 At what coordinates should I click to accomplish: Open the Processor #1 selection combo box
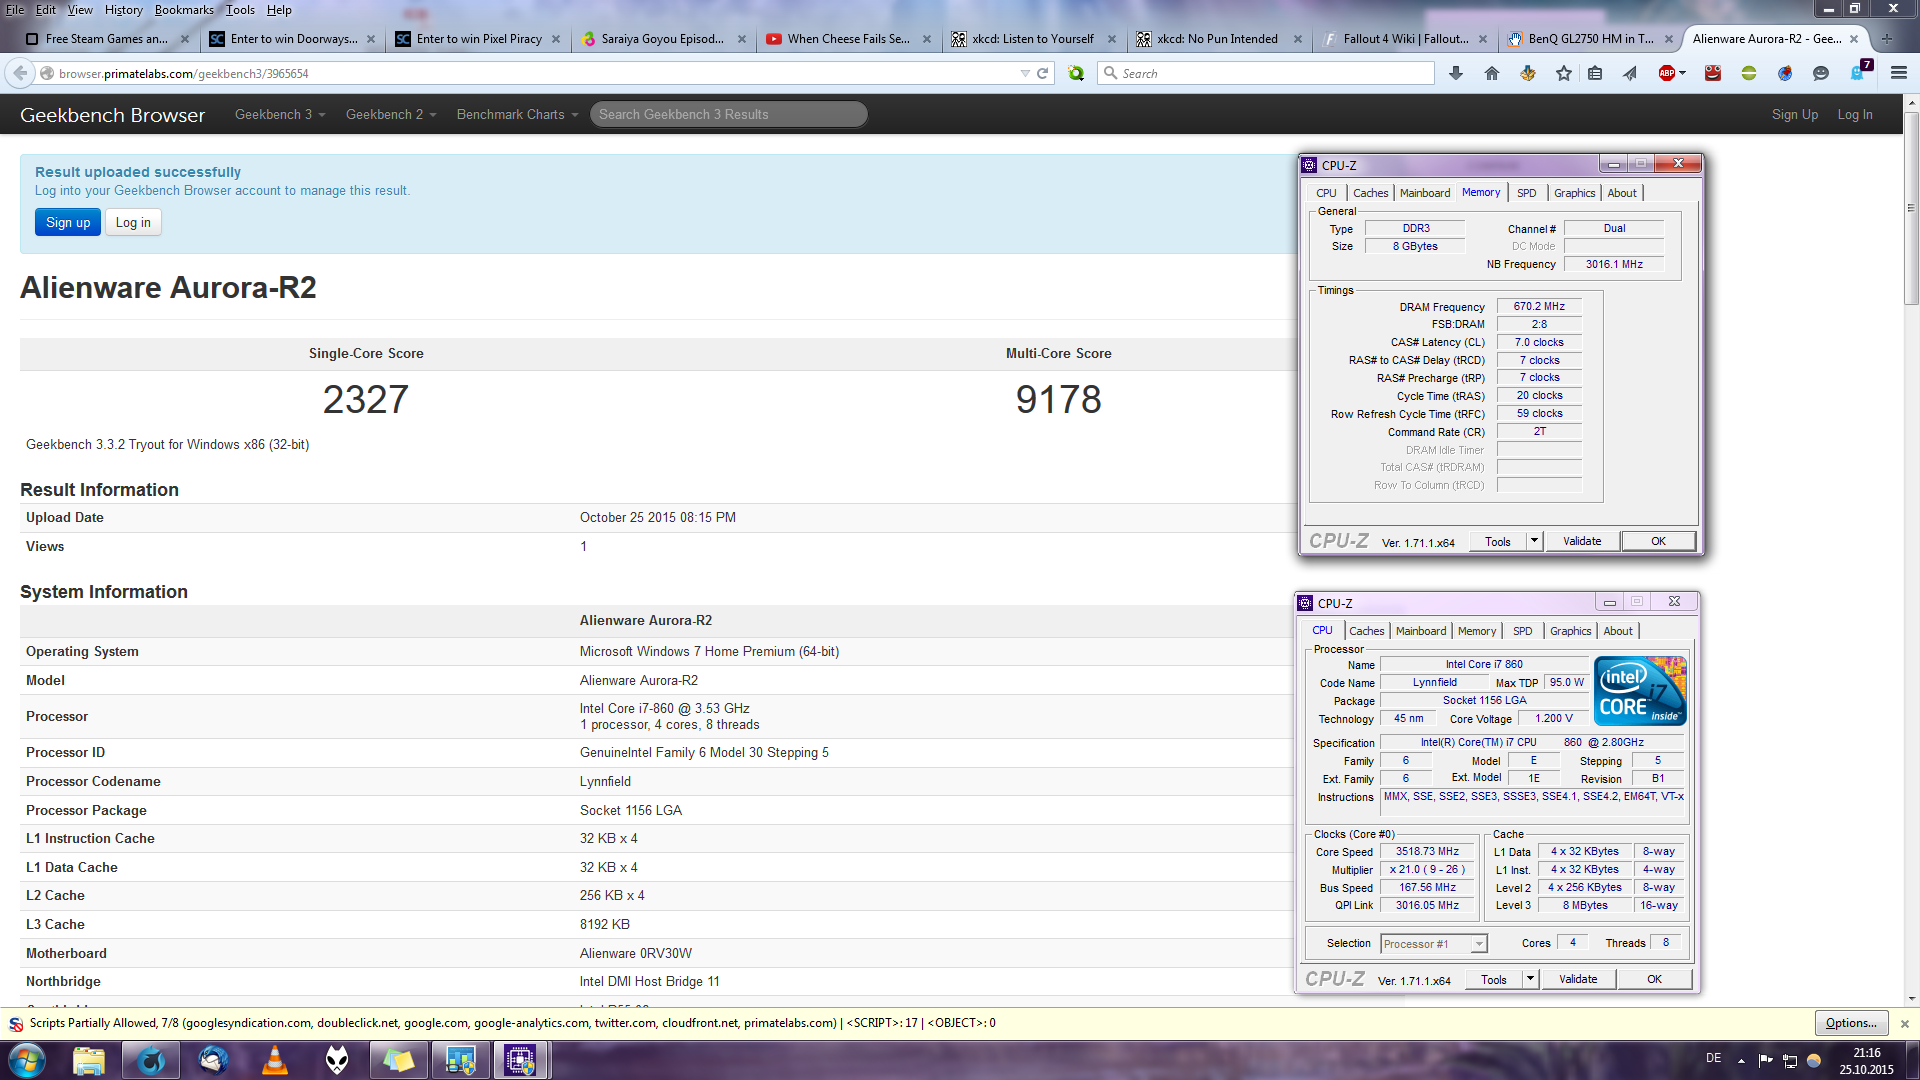point(1434,944)
